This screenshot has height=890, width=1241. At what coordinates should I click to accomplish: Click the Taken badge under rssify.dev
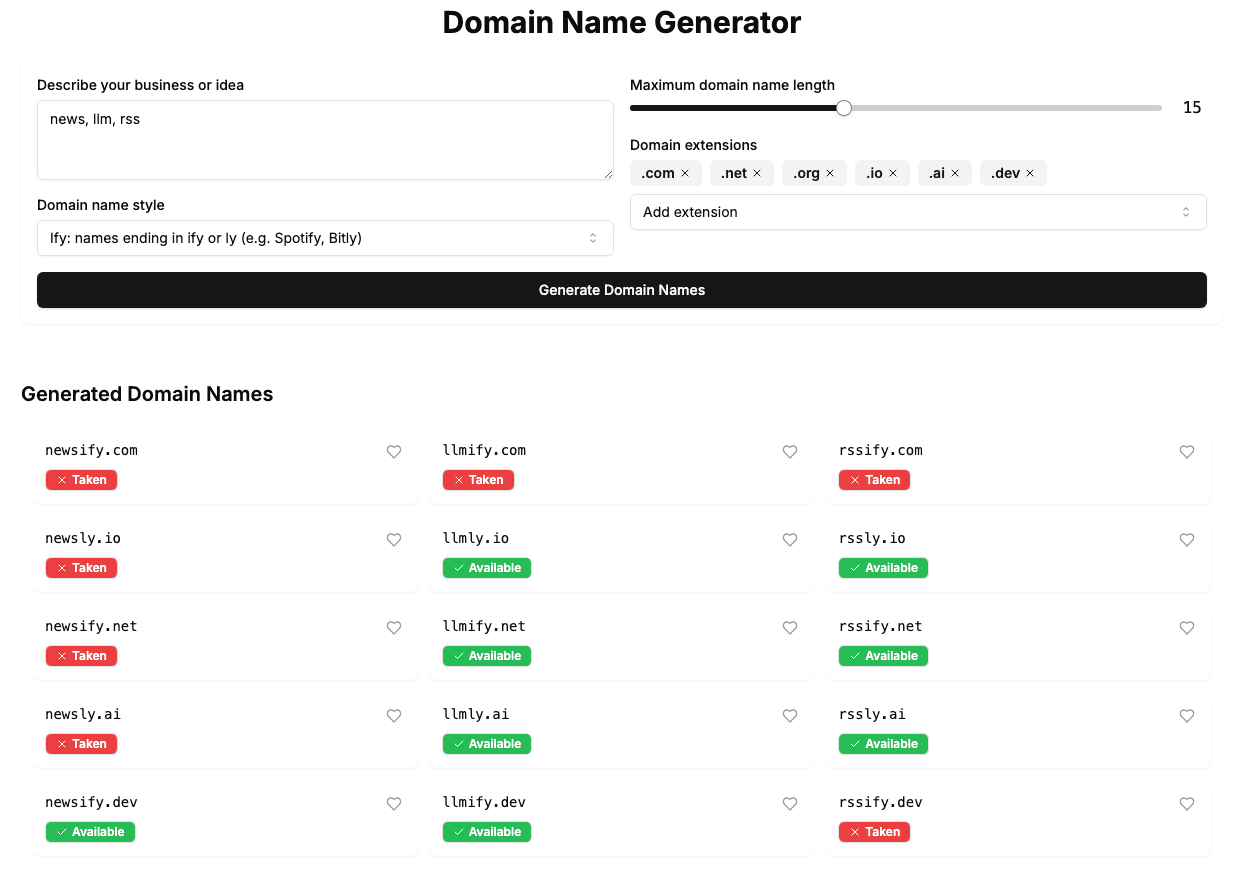[874, 832]
